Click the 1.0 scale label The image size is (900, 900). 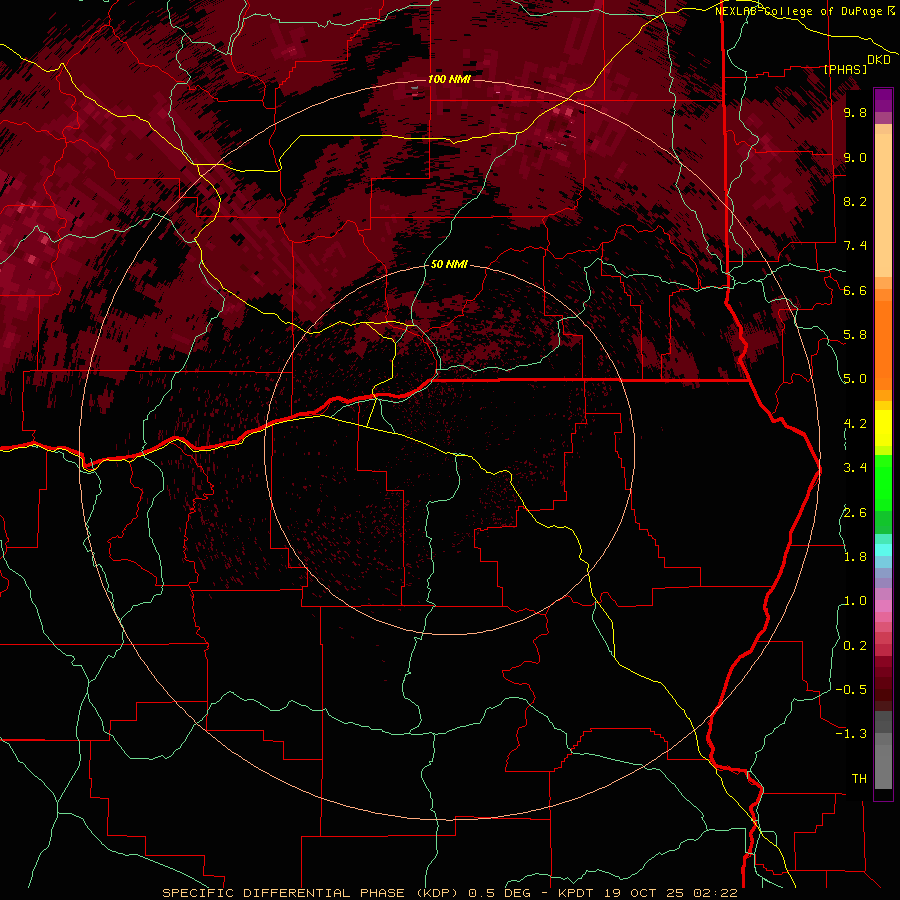coord(855,601)
